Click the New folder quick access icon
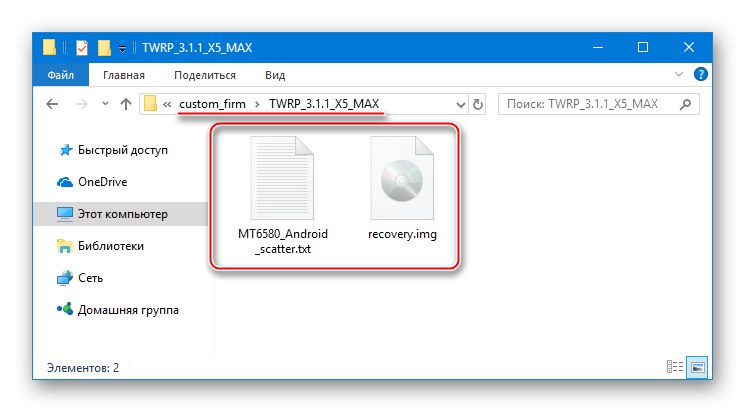Viewport: 745px width, 412px height. (104, 48)
